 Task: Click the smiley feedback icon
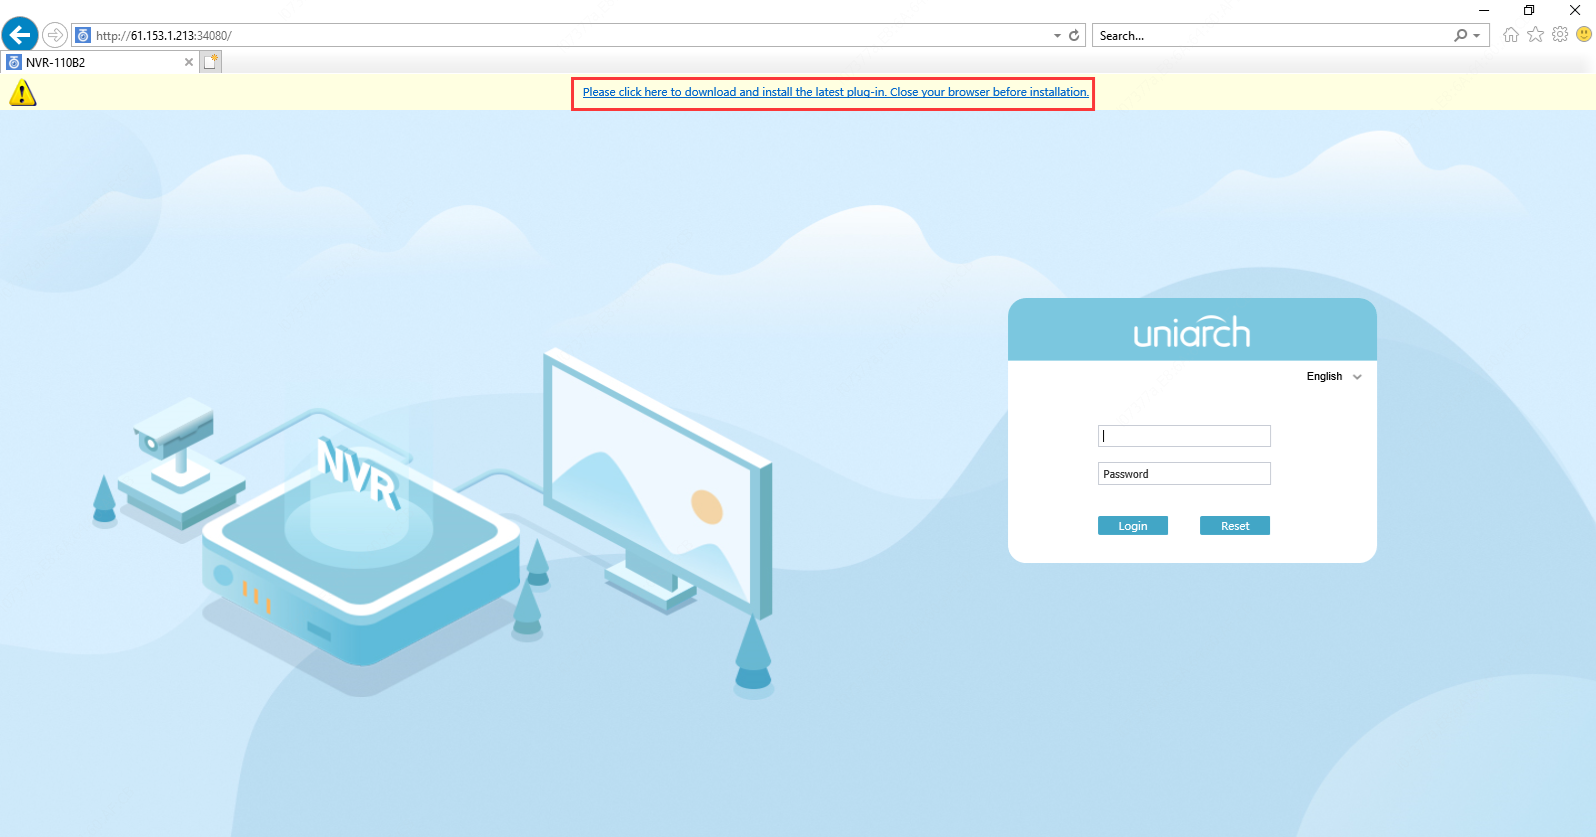coord(1584,35)
